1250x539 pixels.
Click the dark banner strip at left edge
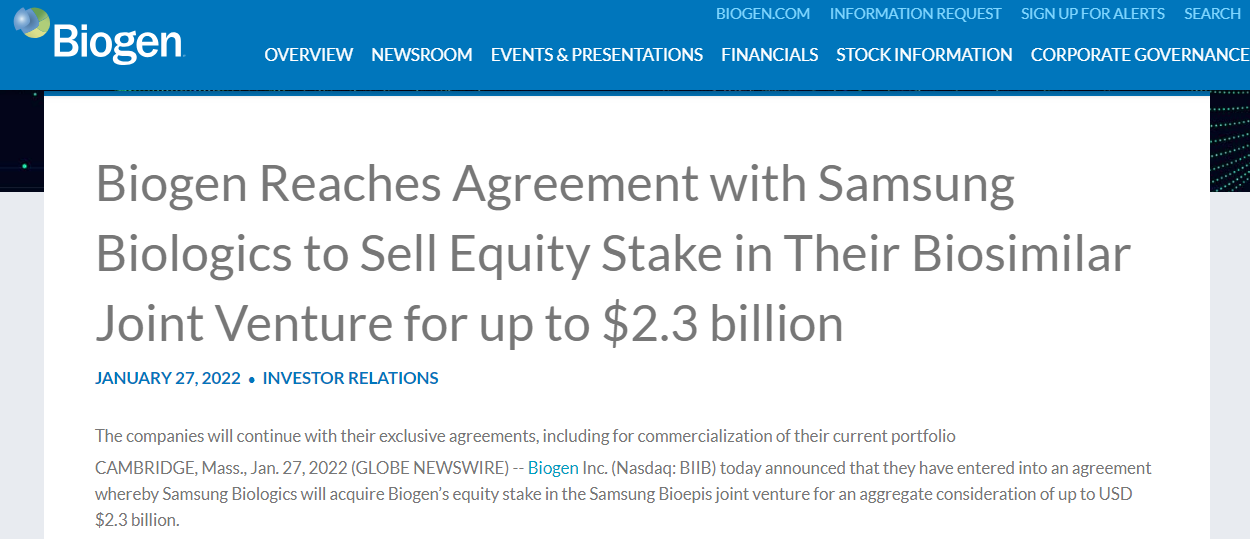pyautogui.click(x=21, y=140)
